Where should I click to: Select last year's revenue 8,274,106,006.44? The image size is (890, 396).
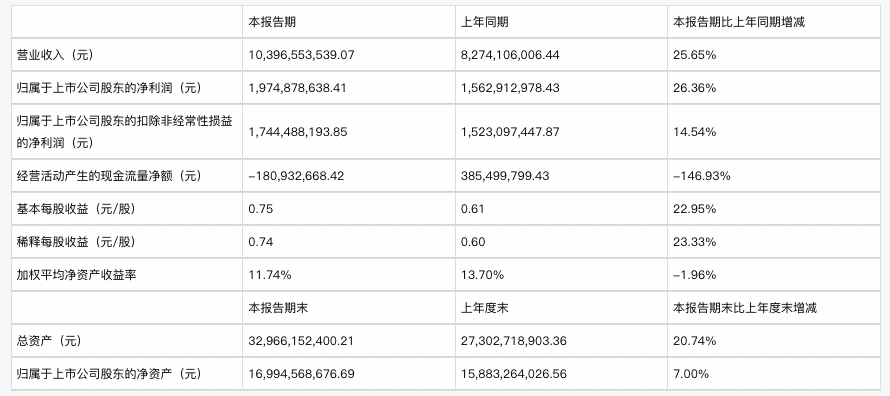tap(510, 55)
